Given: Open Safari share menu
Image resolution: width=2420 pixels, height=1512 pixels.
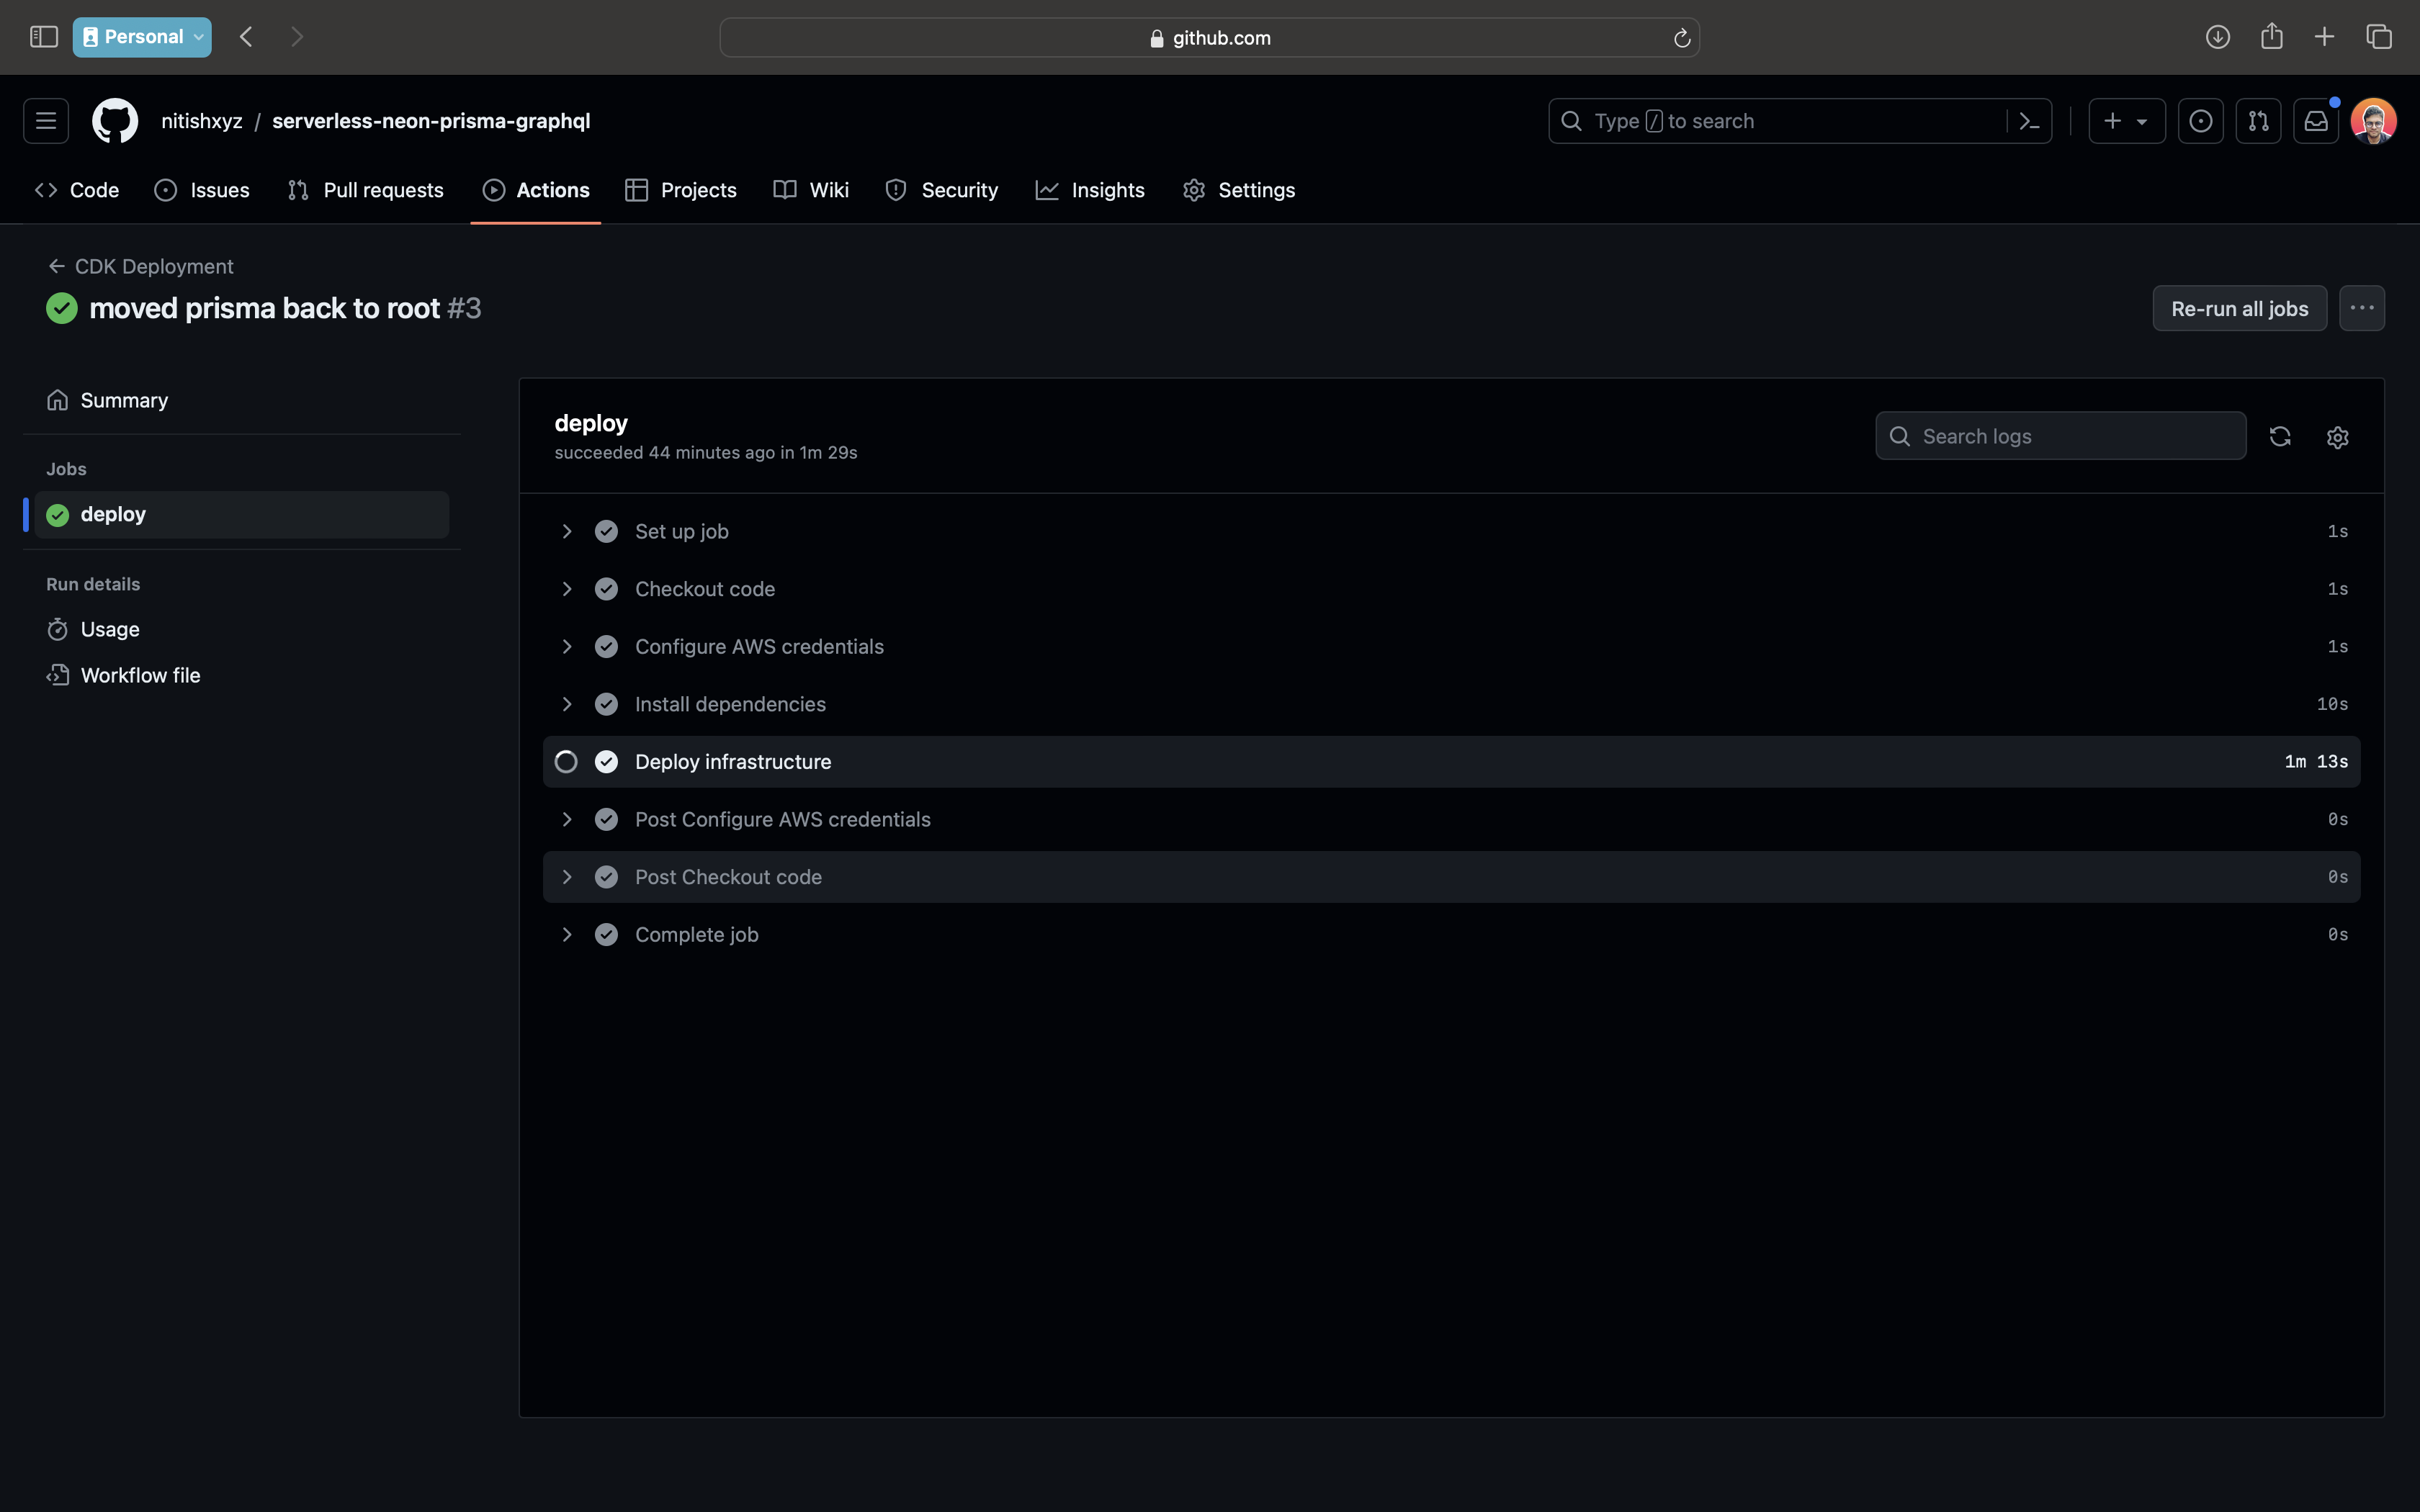Looking at the screenshot, I should (x=2272, y=37).
